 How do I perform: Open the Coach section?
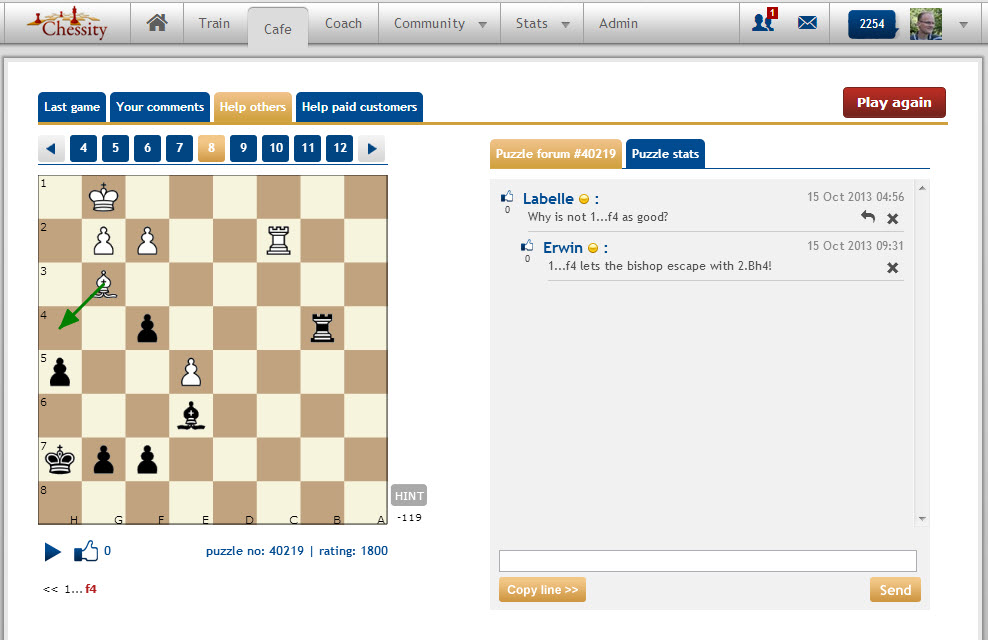coord(343,23)
